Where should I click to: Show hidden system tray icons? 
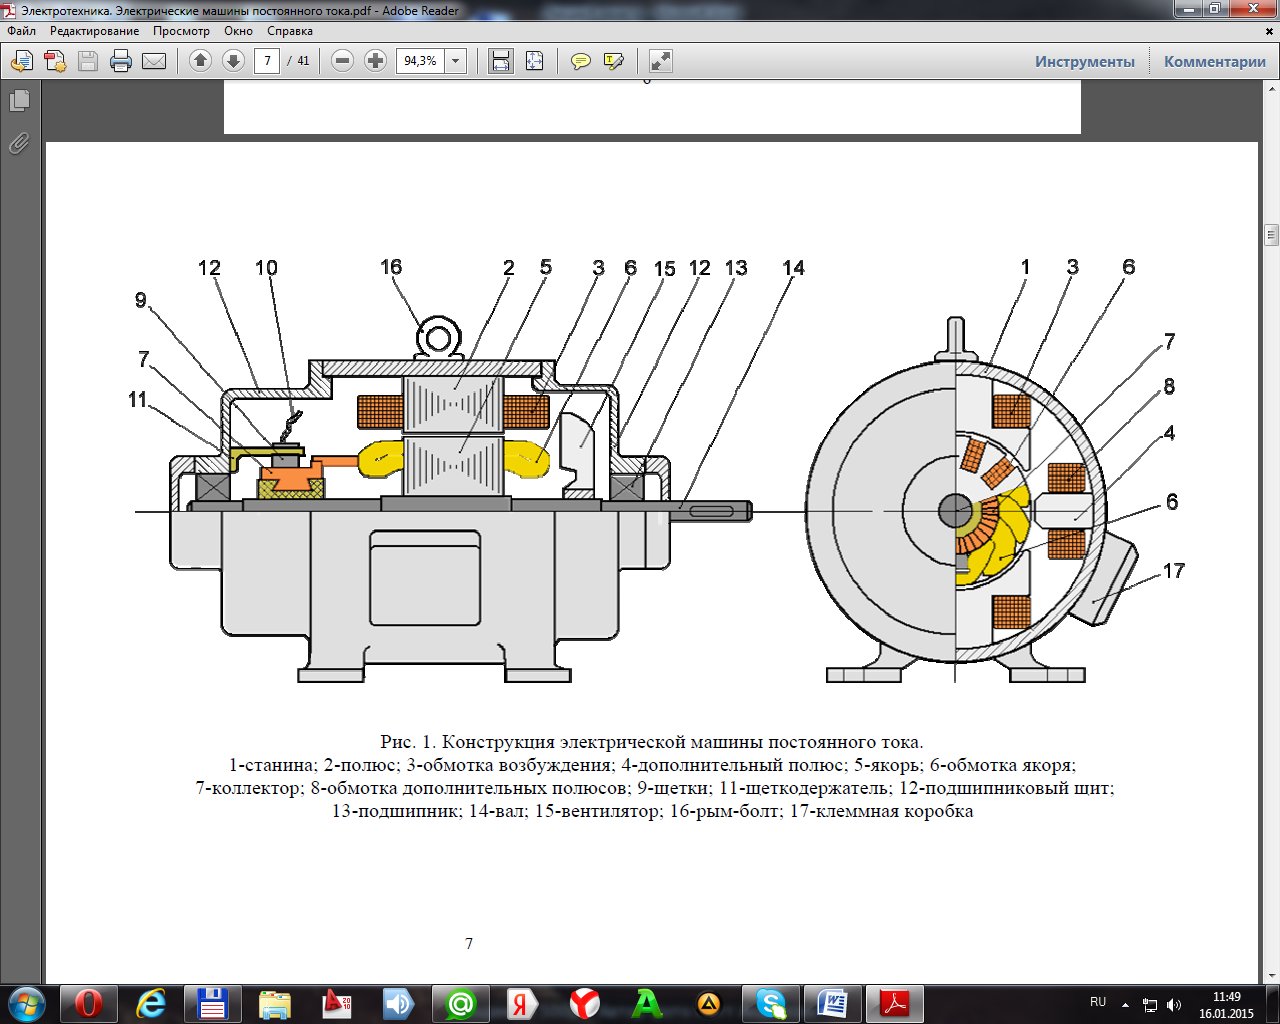[1125, 1003]
